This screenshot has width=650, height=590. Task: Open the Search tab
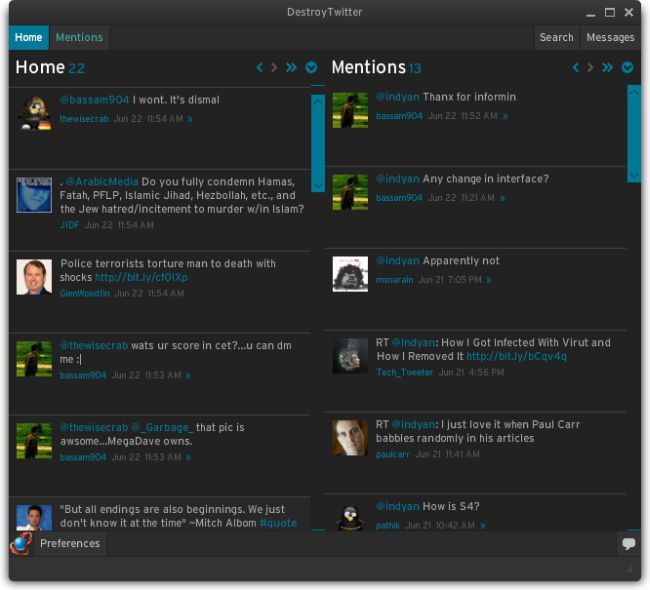[x=556, y=37]
